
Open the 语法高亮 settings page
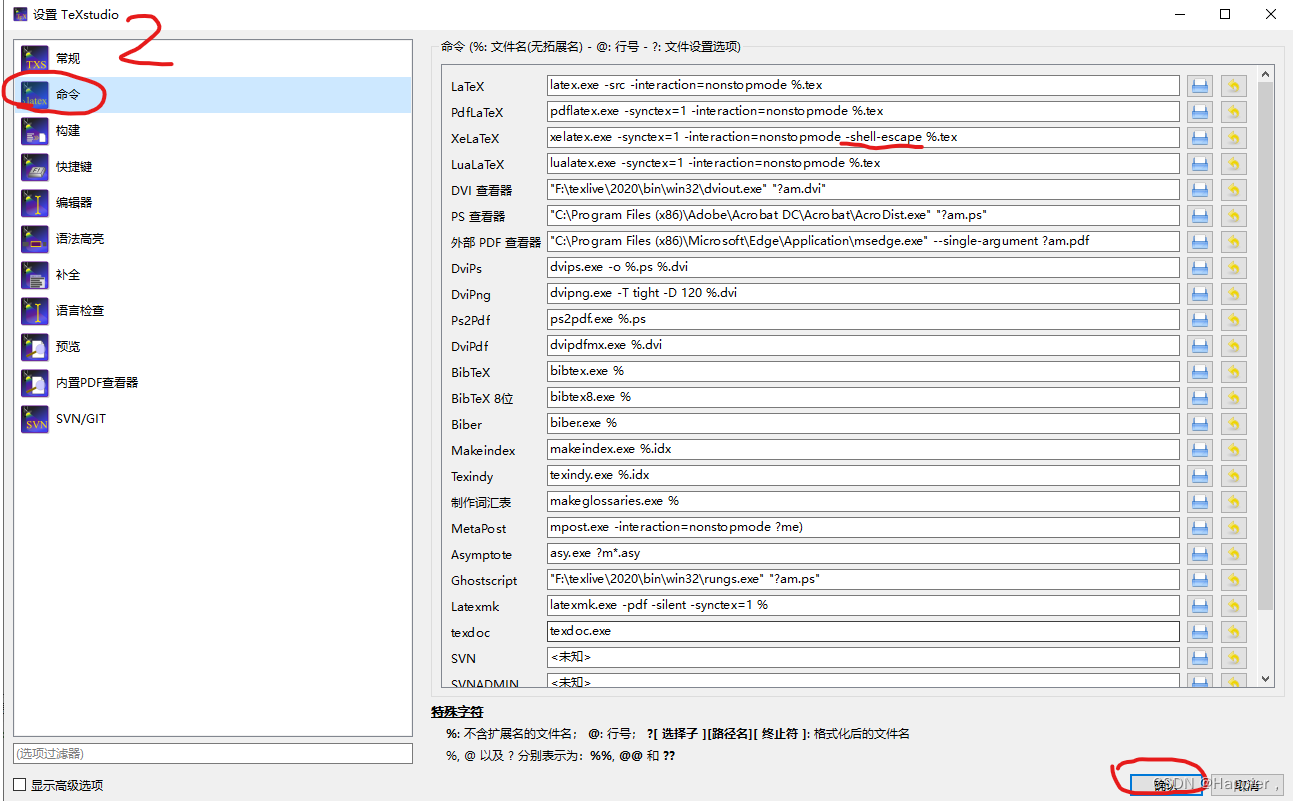[x=212, y=239]
